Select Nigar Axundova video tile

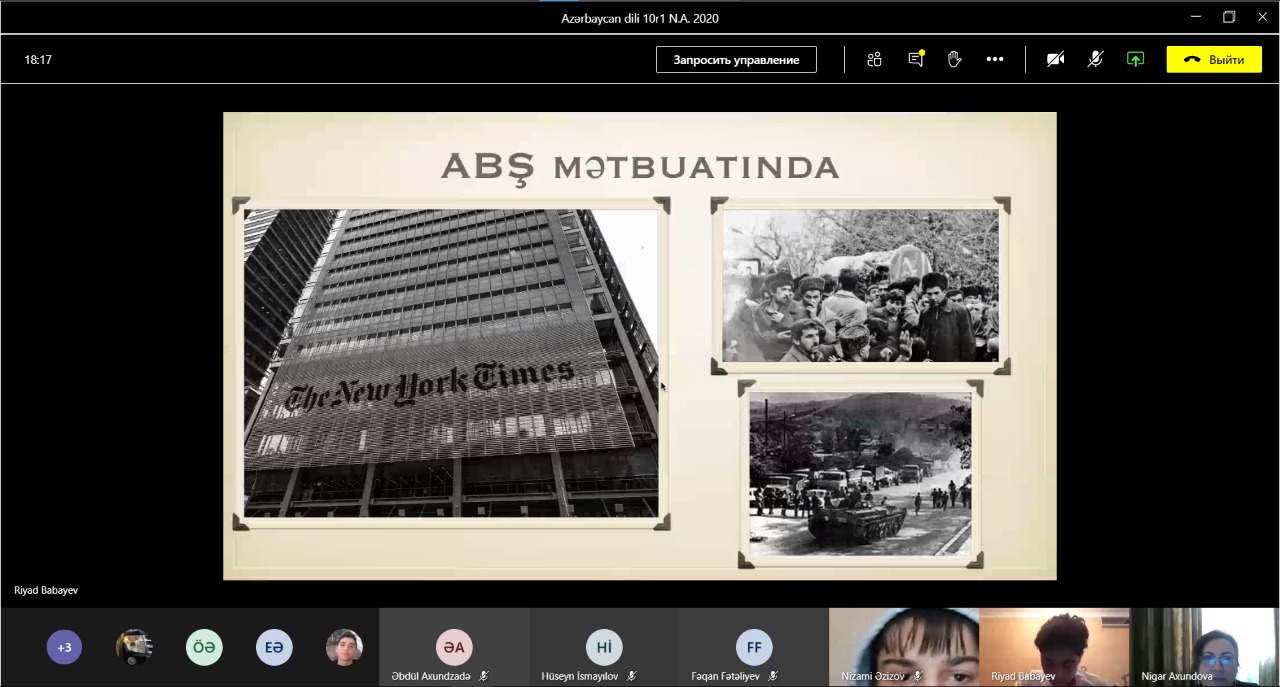(1204, 647)
